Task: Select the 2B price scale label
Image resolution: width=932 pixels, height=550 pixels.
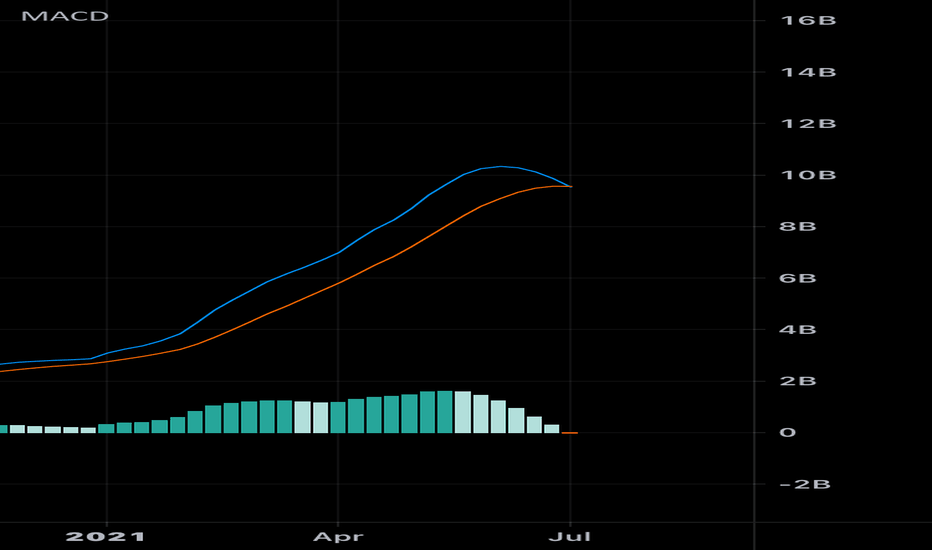Action: 798,381
